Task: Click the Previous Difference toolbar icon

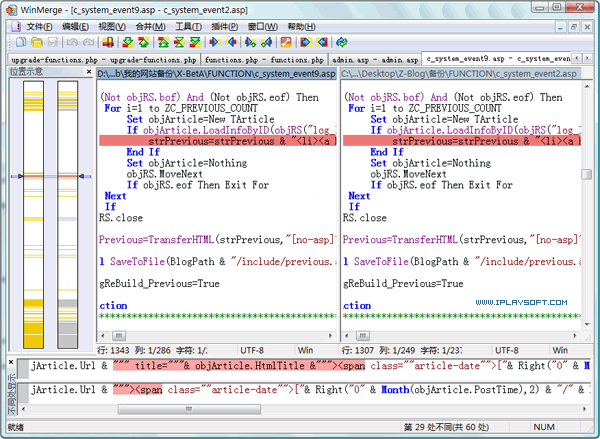Action: tap(144, 43)
